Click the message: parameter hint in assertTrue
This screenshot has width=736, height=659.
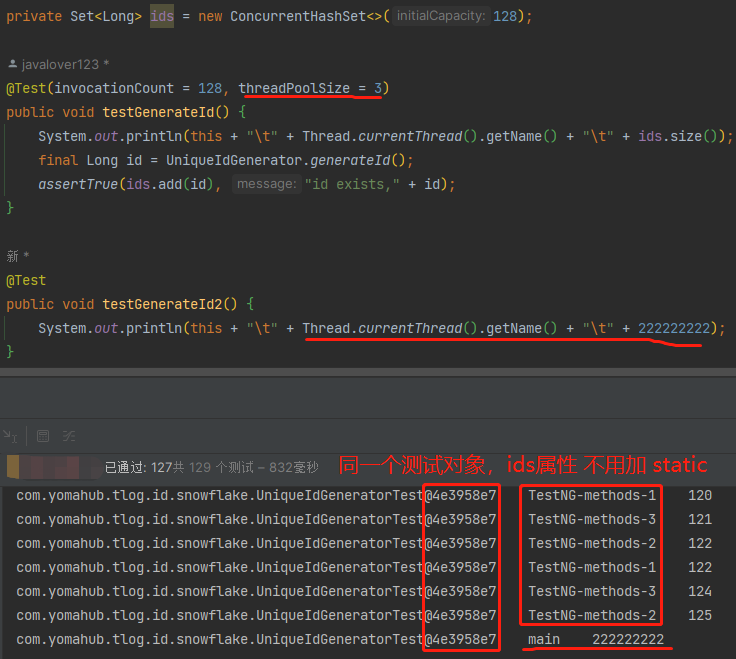point(266,184)
